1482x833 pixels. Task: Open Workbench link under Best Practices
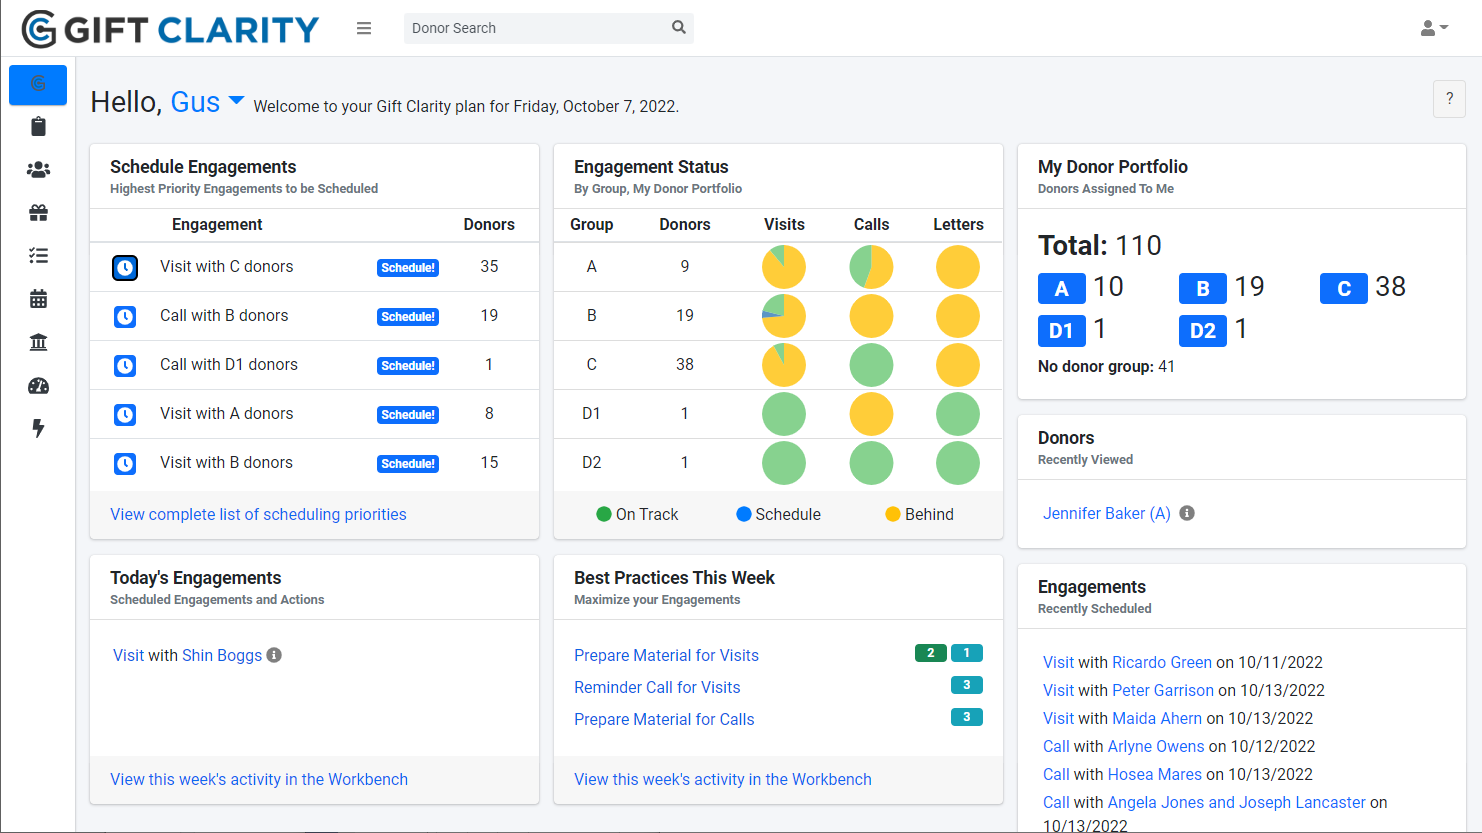click(723, 779)
